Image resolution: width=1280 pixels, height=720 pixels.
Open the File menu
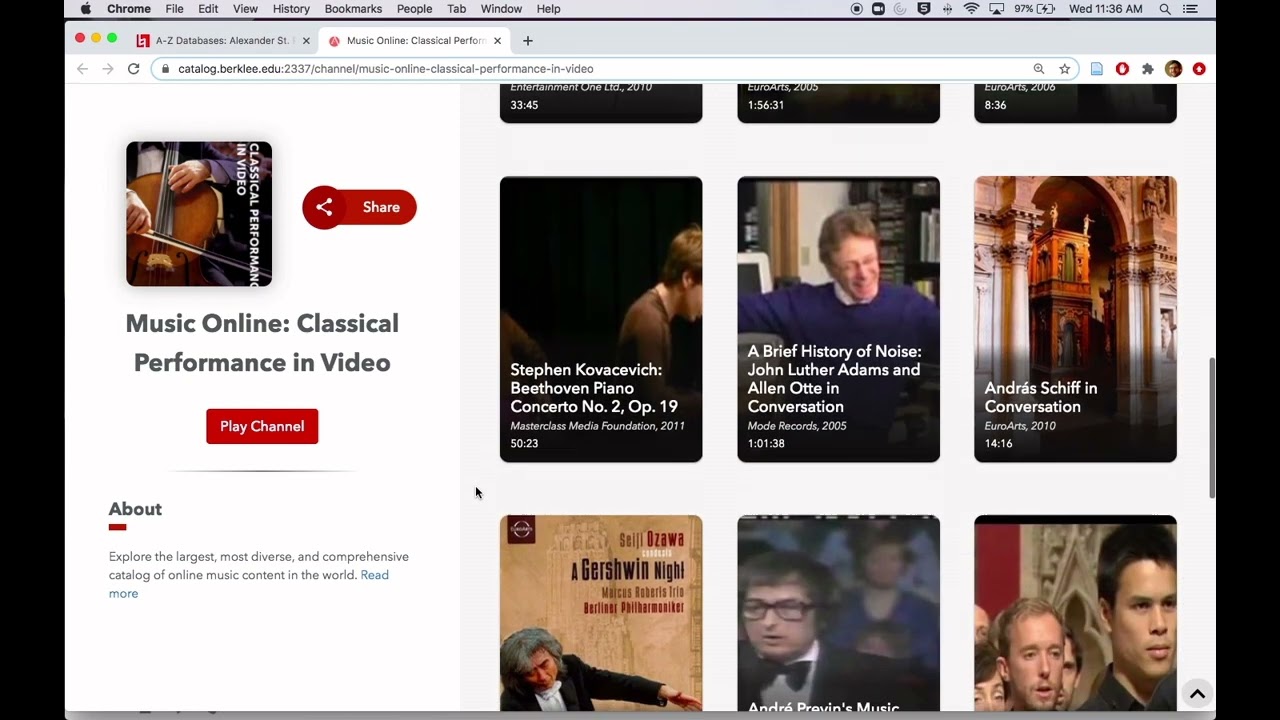174,9
